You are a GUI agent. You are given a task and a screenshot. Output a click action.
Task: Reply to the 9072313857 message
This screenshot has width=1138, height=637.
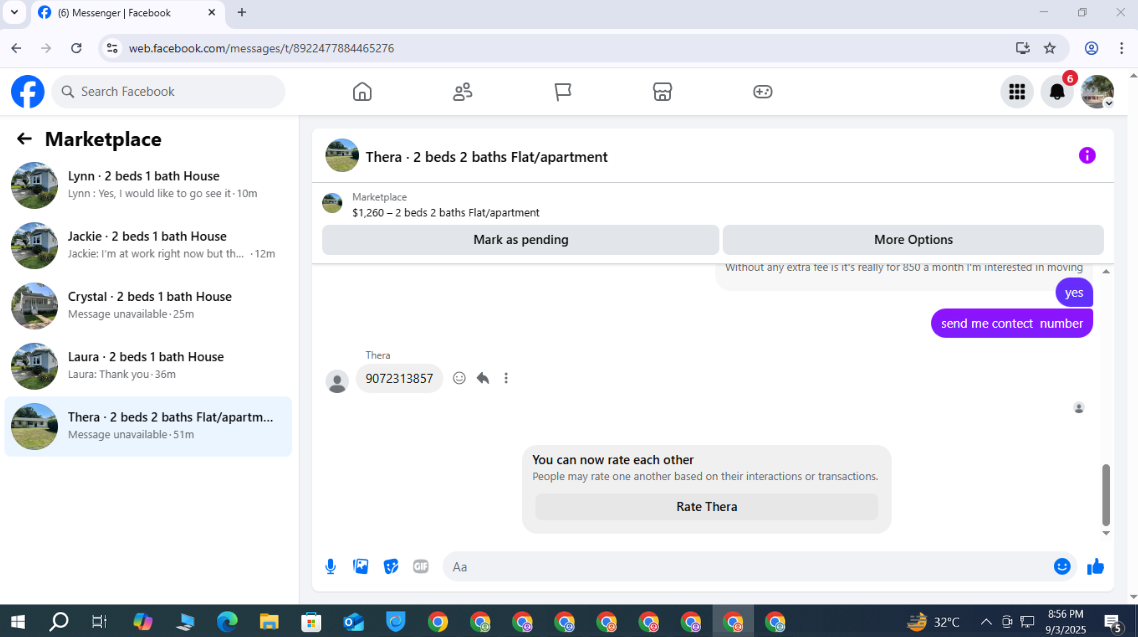click(483, 378)
